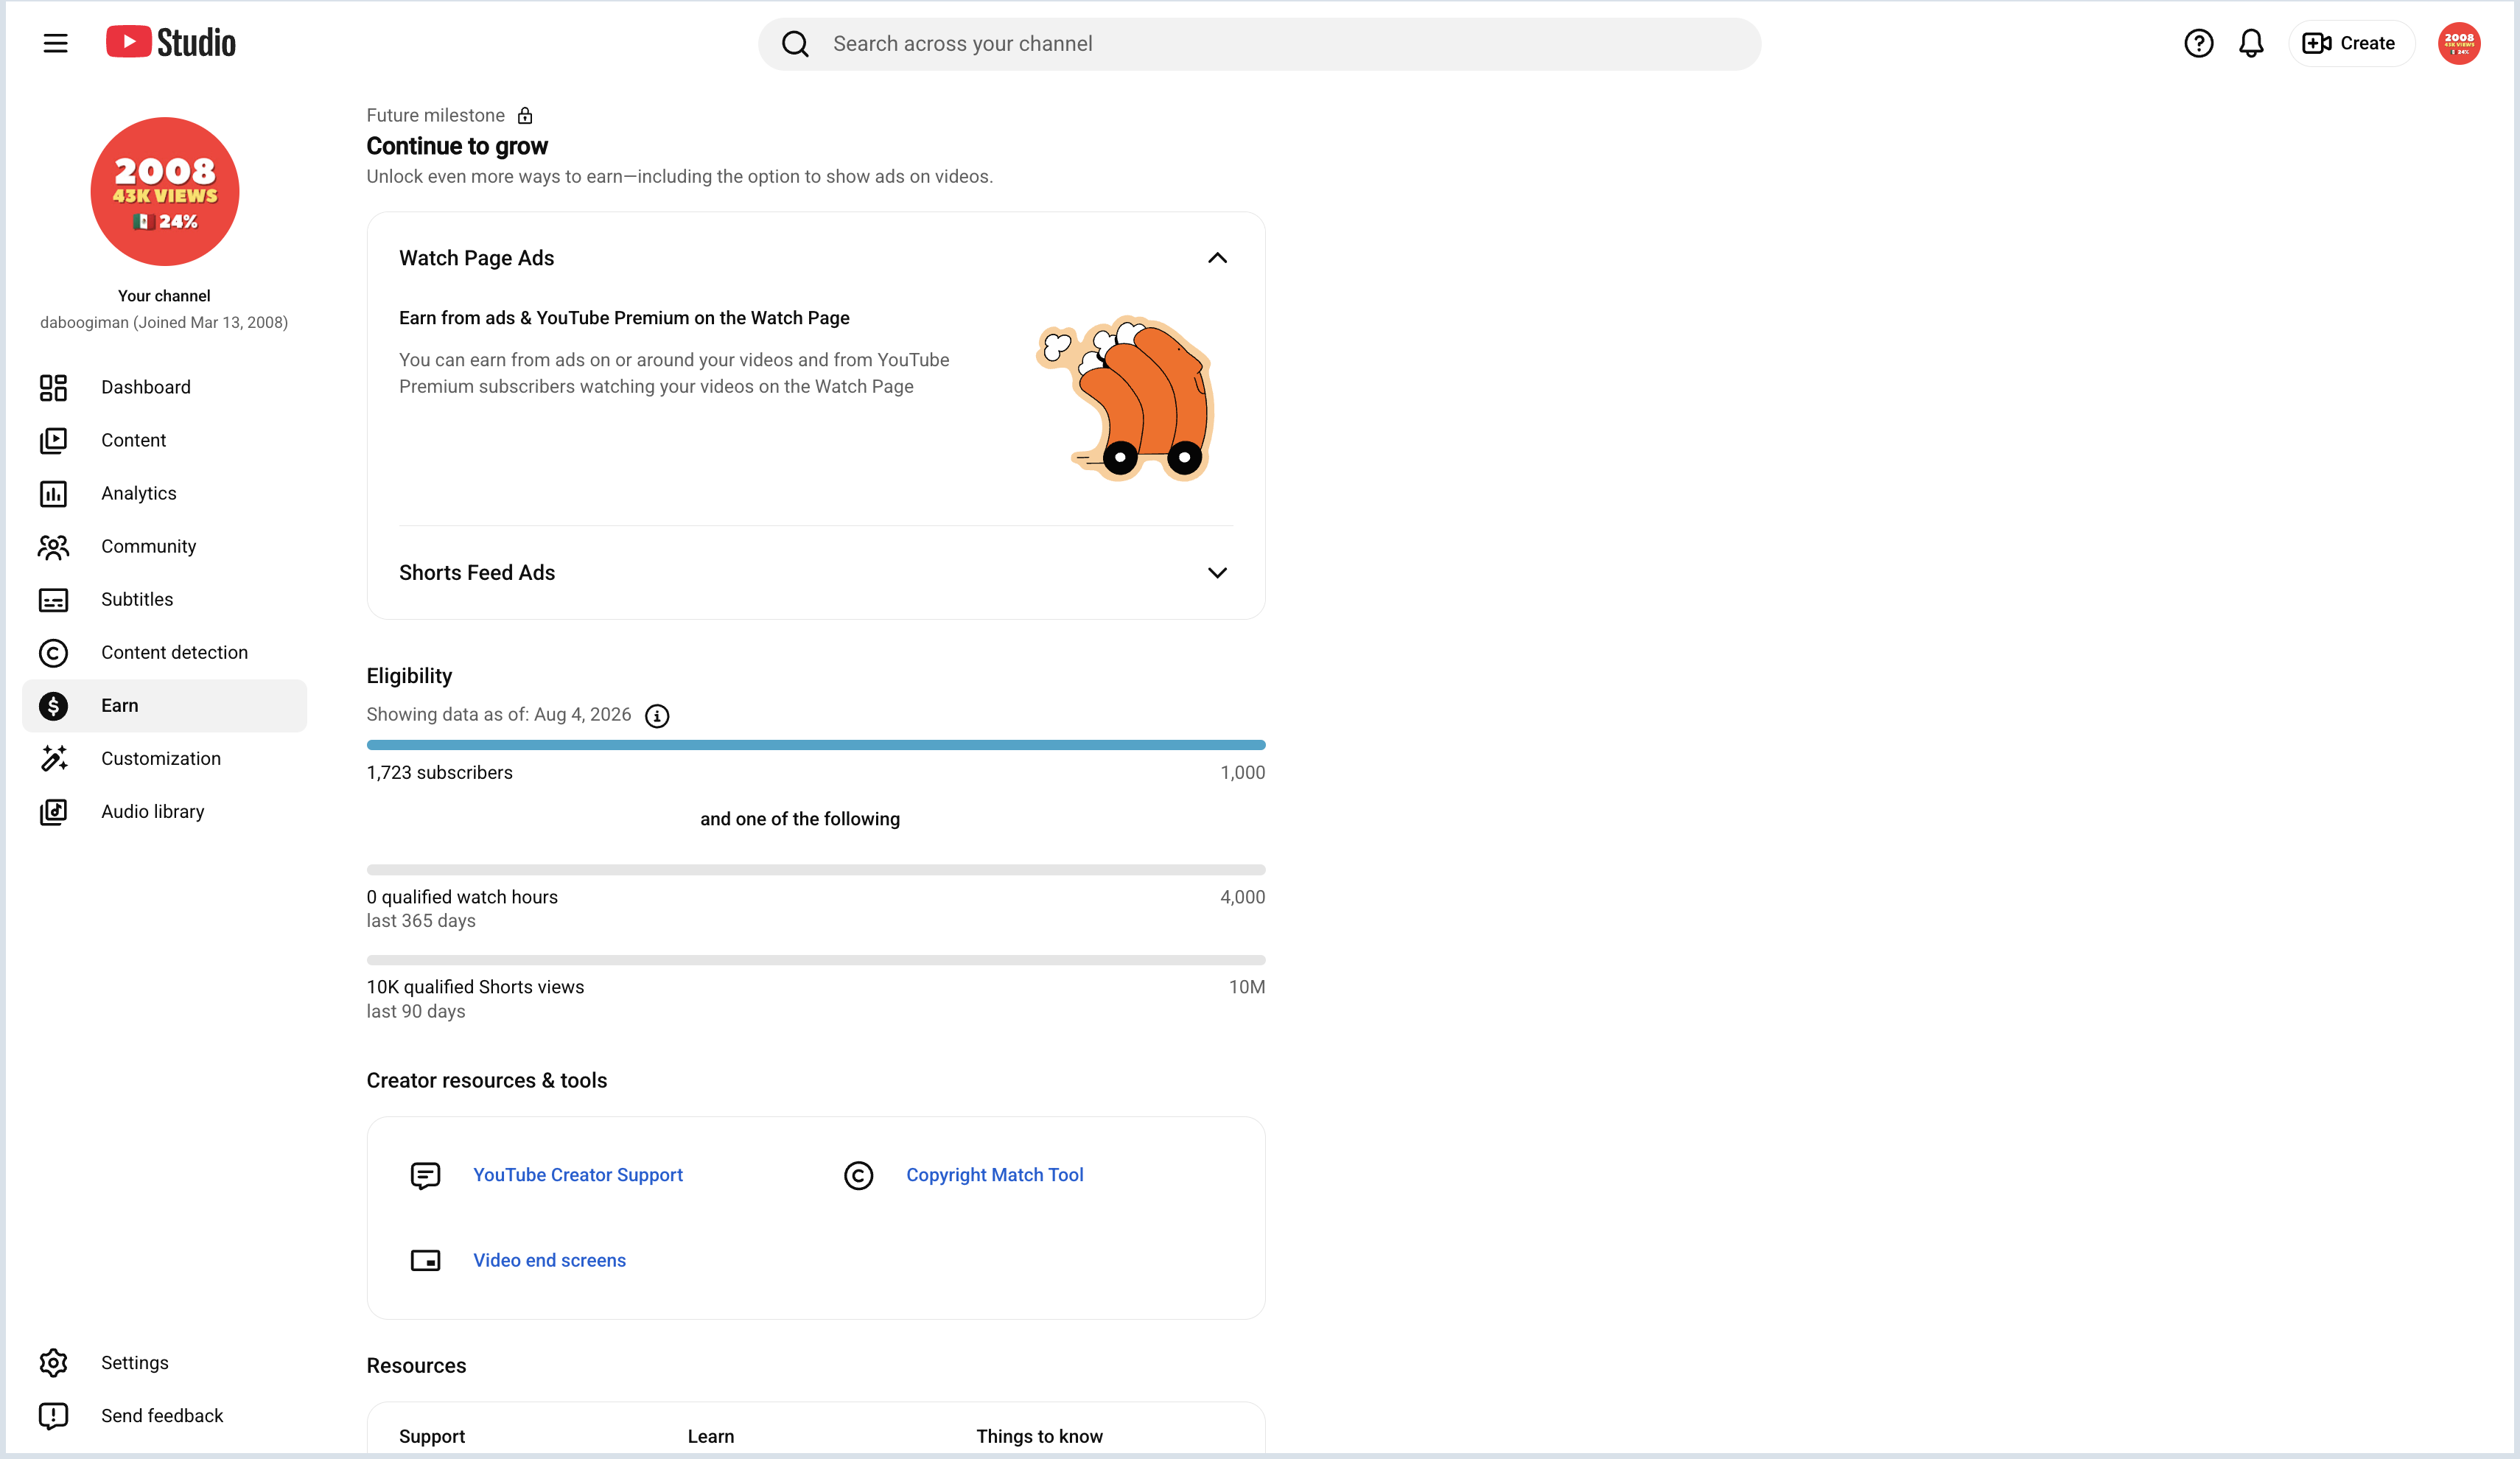This screenshot has height=1459, width=2520.
Task: Click the orange vehicle illustration
Action: pyautogui.click(x=1125, y=399)
